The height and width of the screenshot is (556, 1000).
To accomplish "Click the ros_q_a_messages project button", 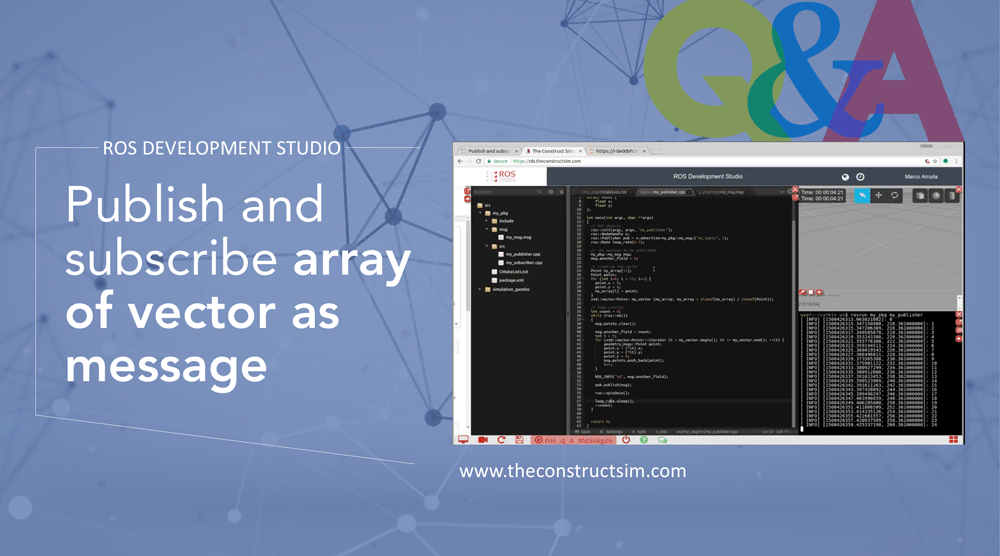I will tap(573, 440).
